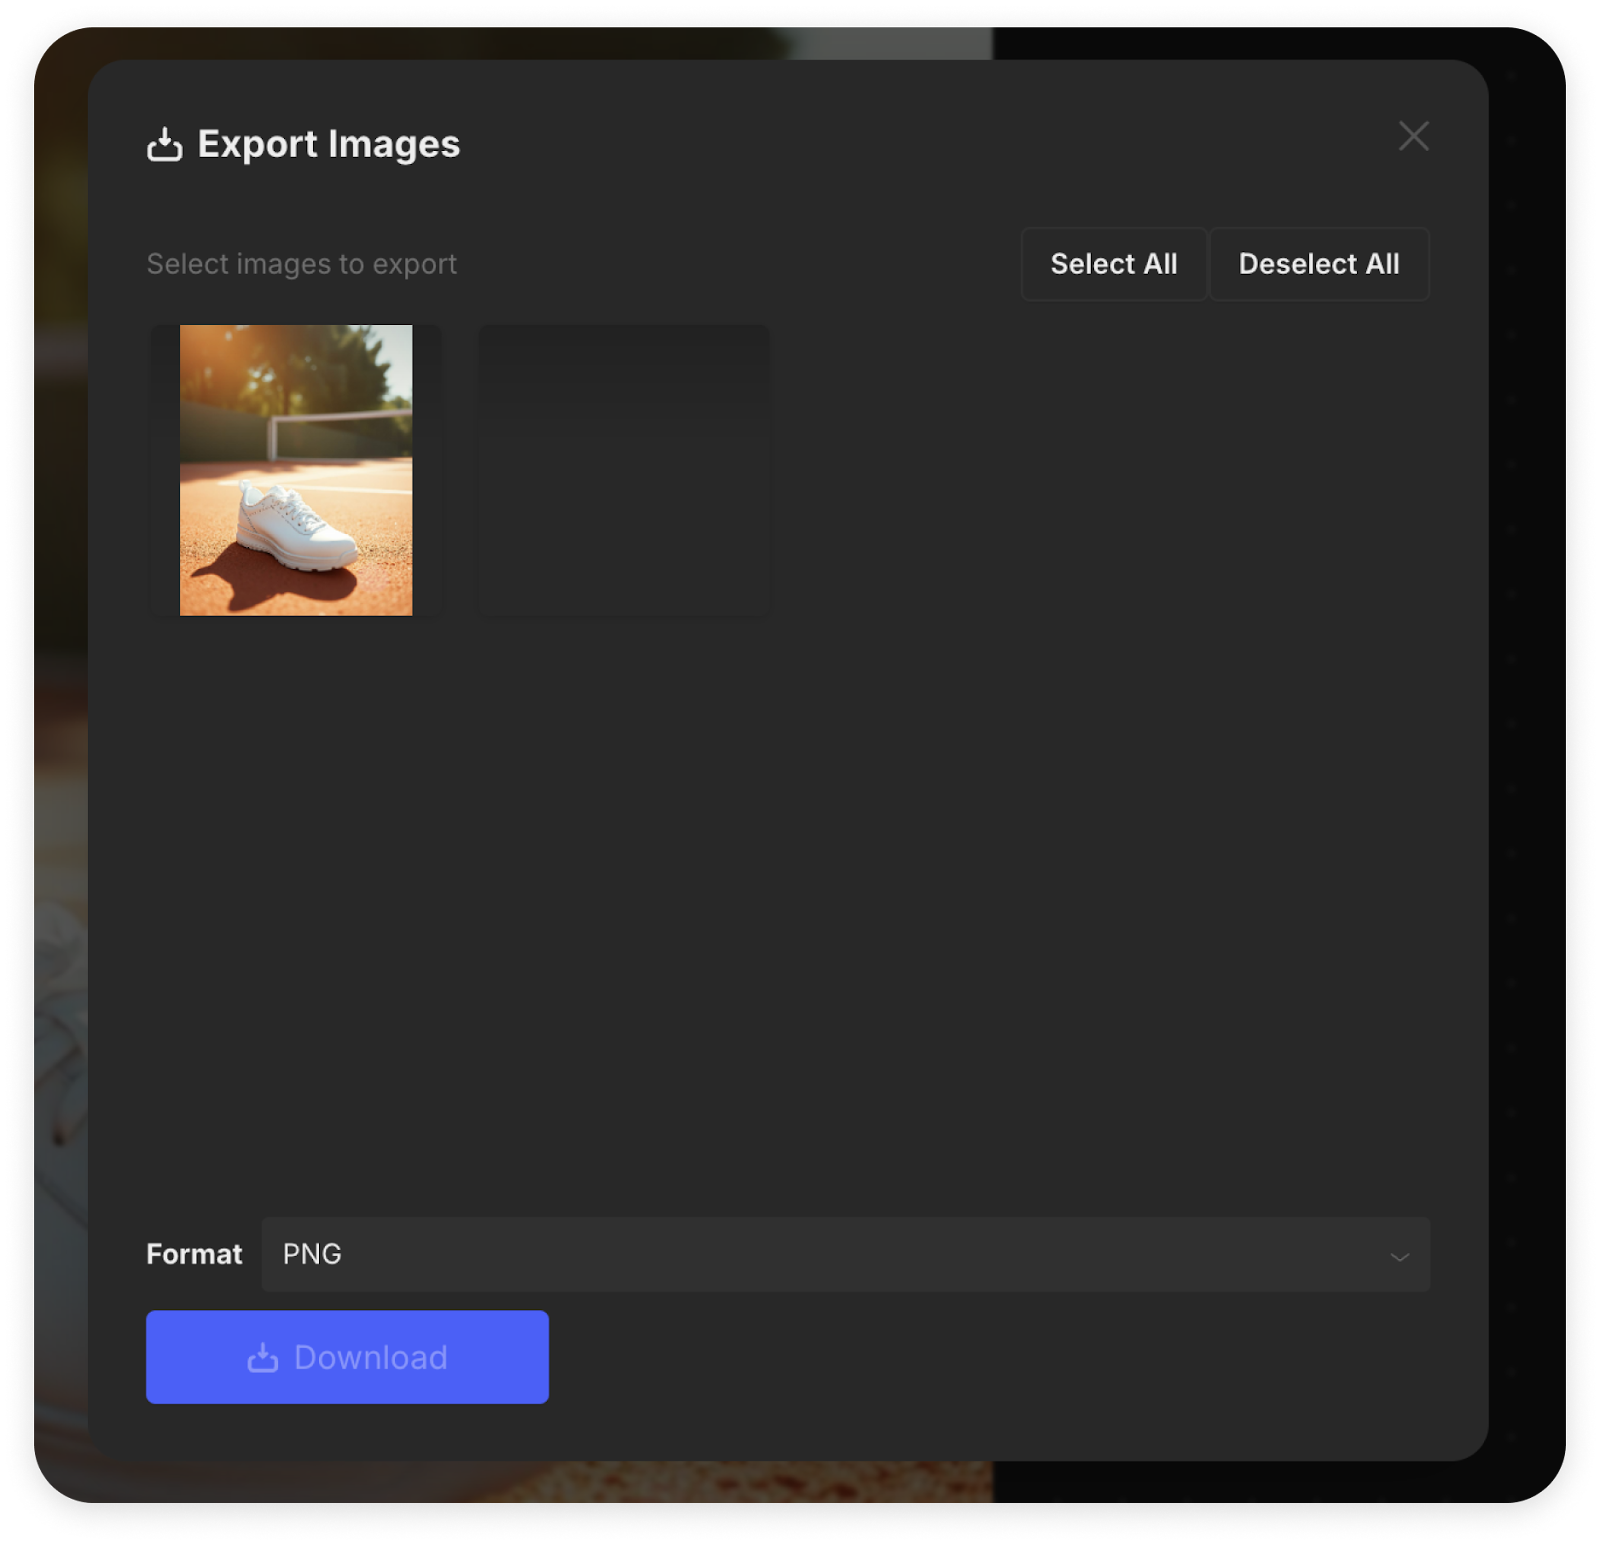This screenshot has height=1544, width=1600.
Task: Click the Download button
Action: pos(347,1357)
